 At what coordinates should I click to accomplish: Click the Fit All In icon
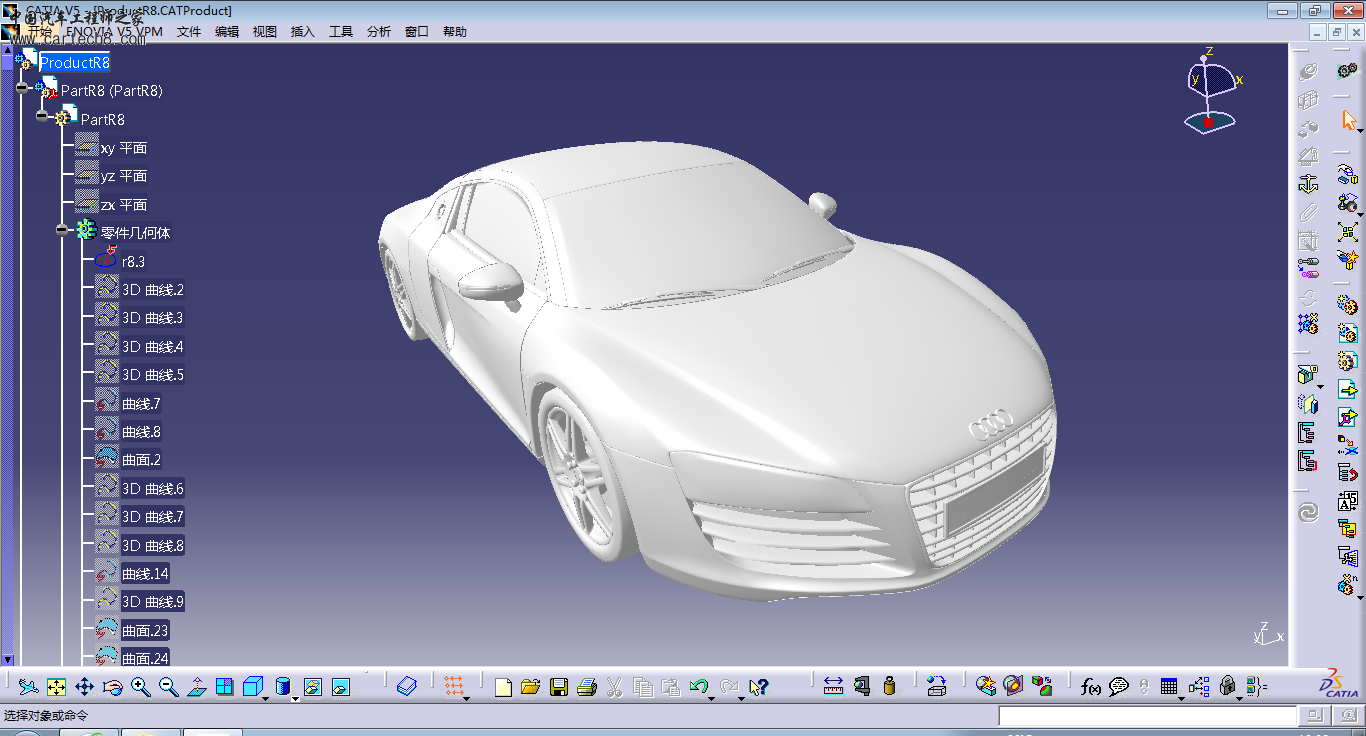click(x=57, y=687)
